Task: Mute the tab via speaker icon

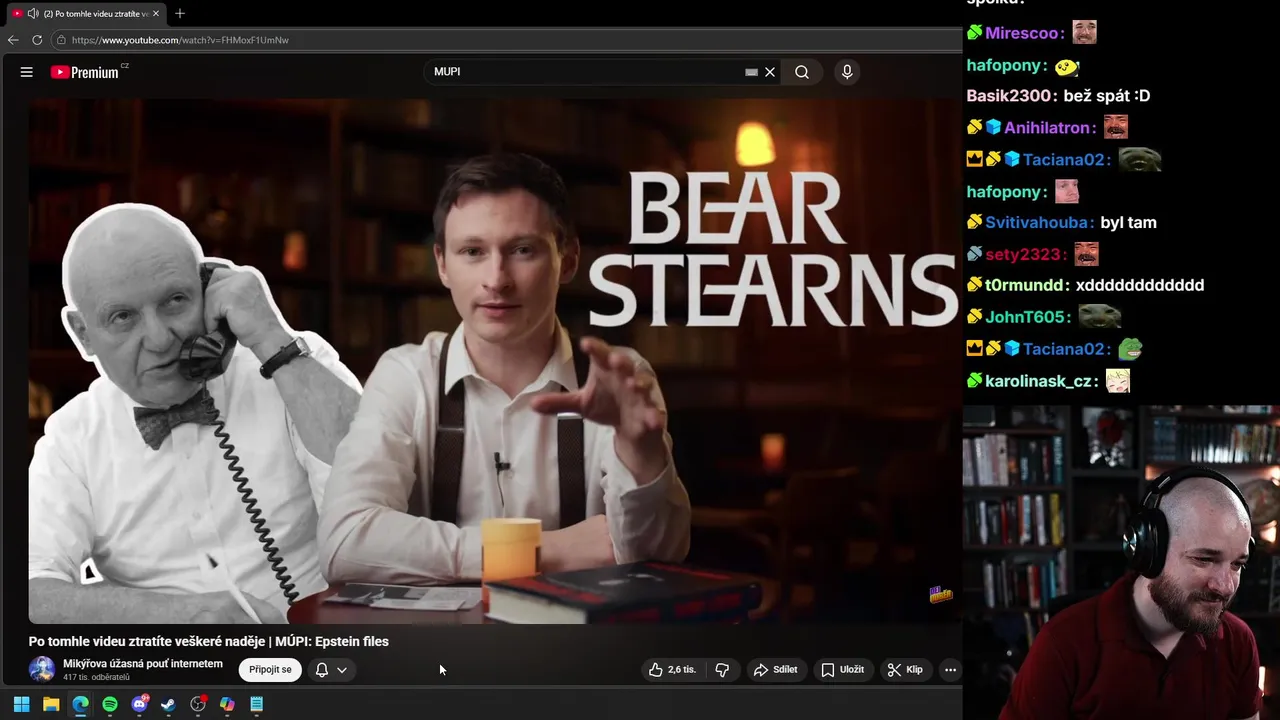Action: [x=33, y=14]
